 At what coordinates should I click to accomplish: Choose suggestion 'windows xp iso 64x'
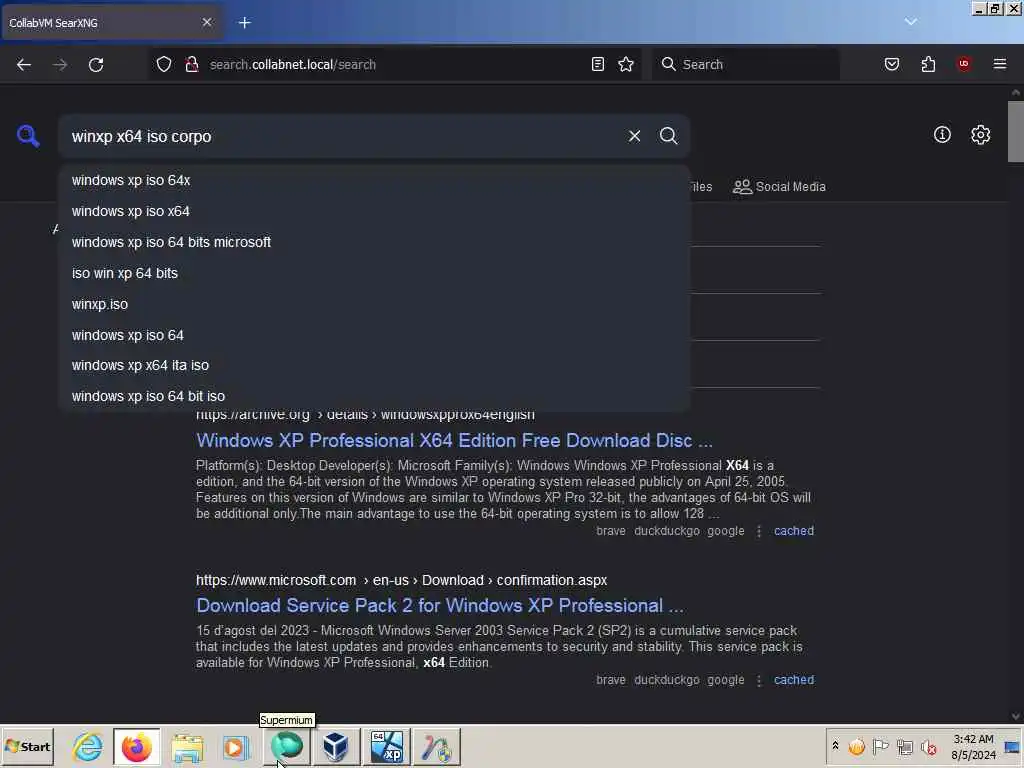(374, 180)
